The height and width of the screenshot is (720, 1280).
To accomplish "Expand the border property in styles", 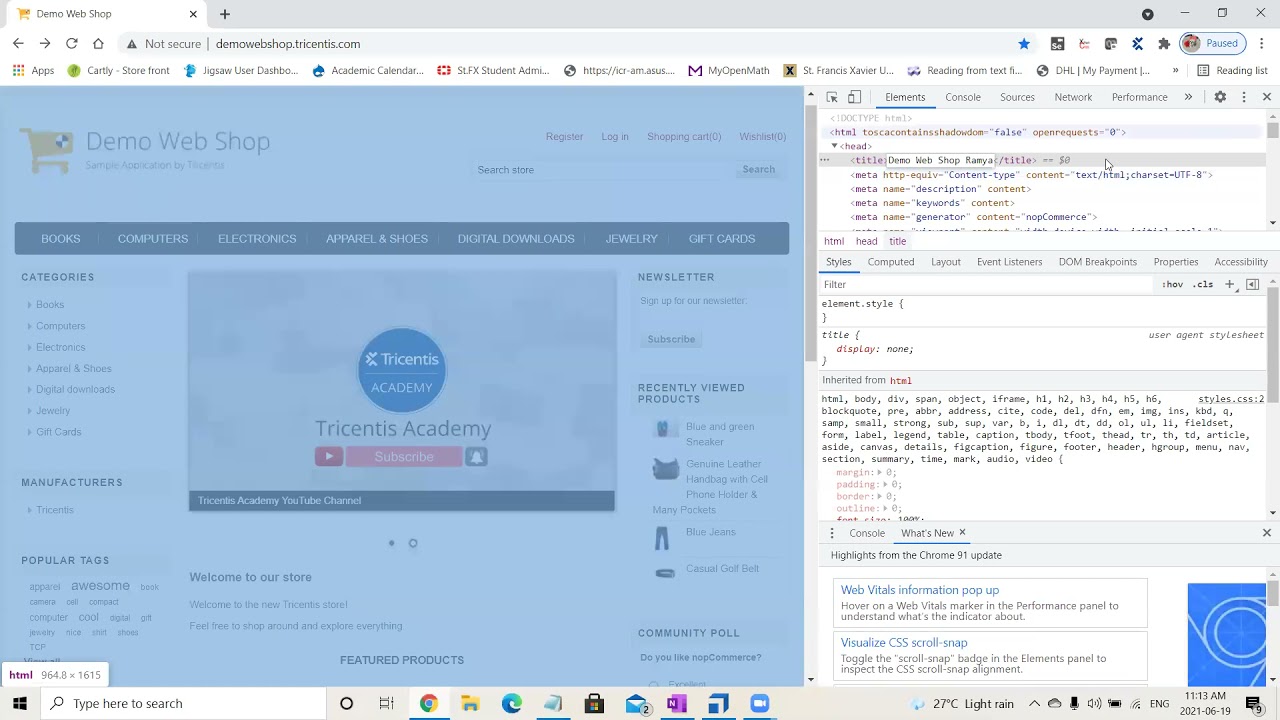I will click(x=880, y=497).
